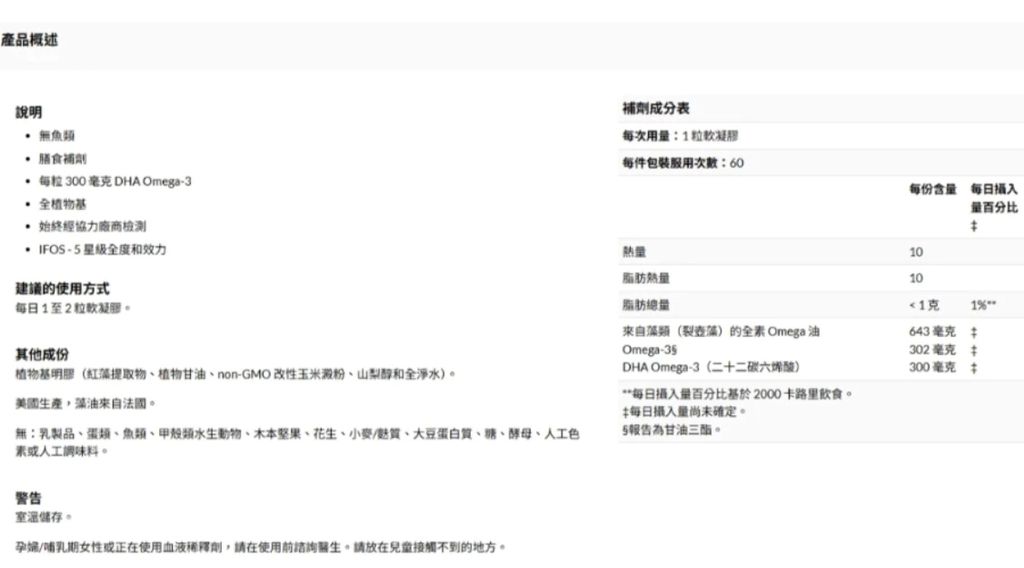The height and width of the screenshot is (568, 1024).
Task: Click the 每份含量 column header
Action: pyautogui.click(x=932, y=189)
